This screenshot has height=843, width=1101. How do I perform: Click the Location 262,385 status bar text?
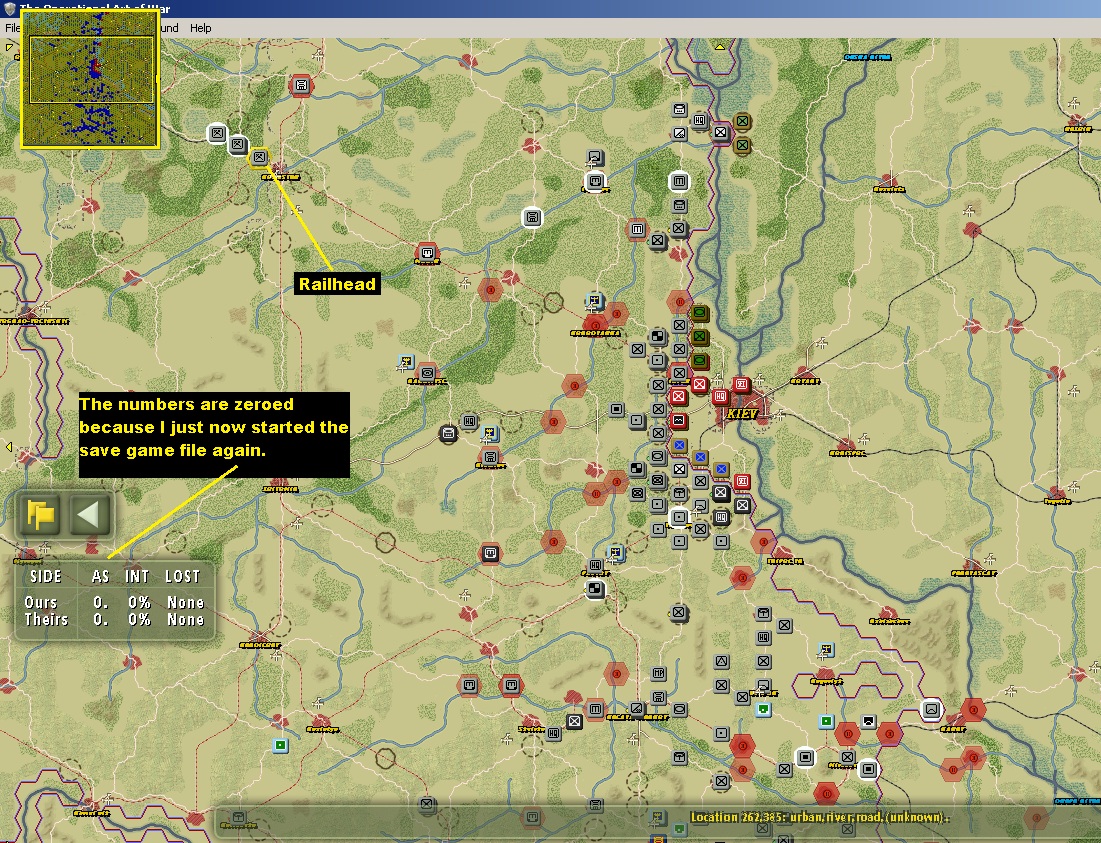point(819,817)
